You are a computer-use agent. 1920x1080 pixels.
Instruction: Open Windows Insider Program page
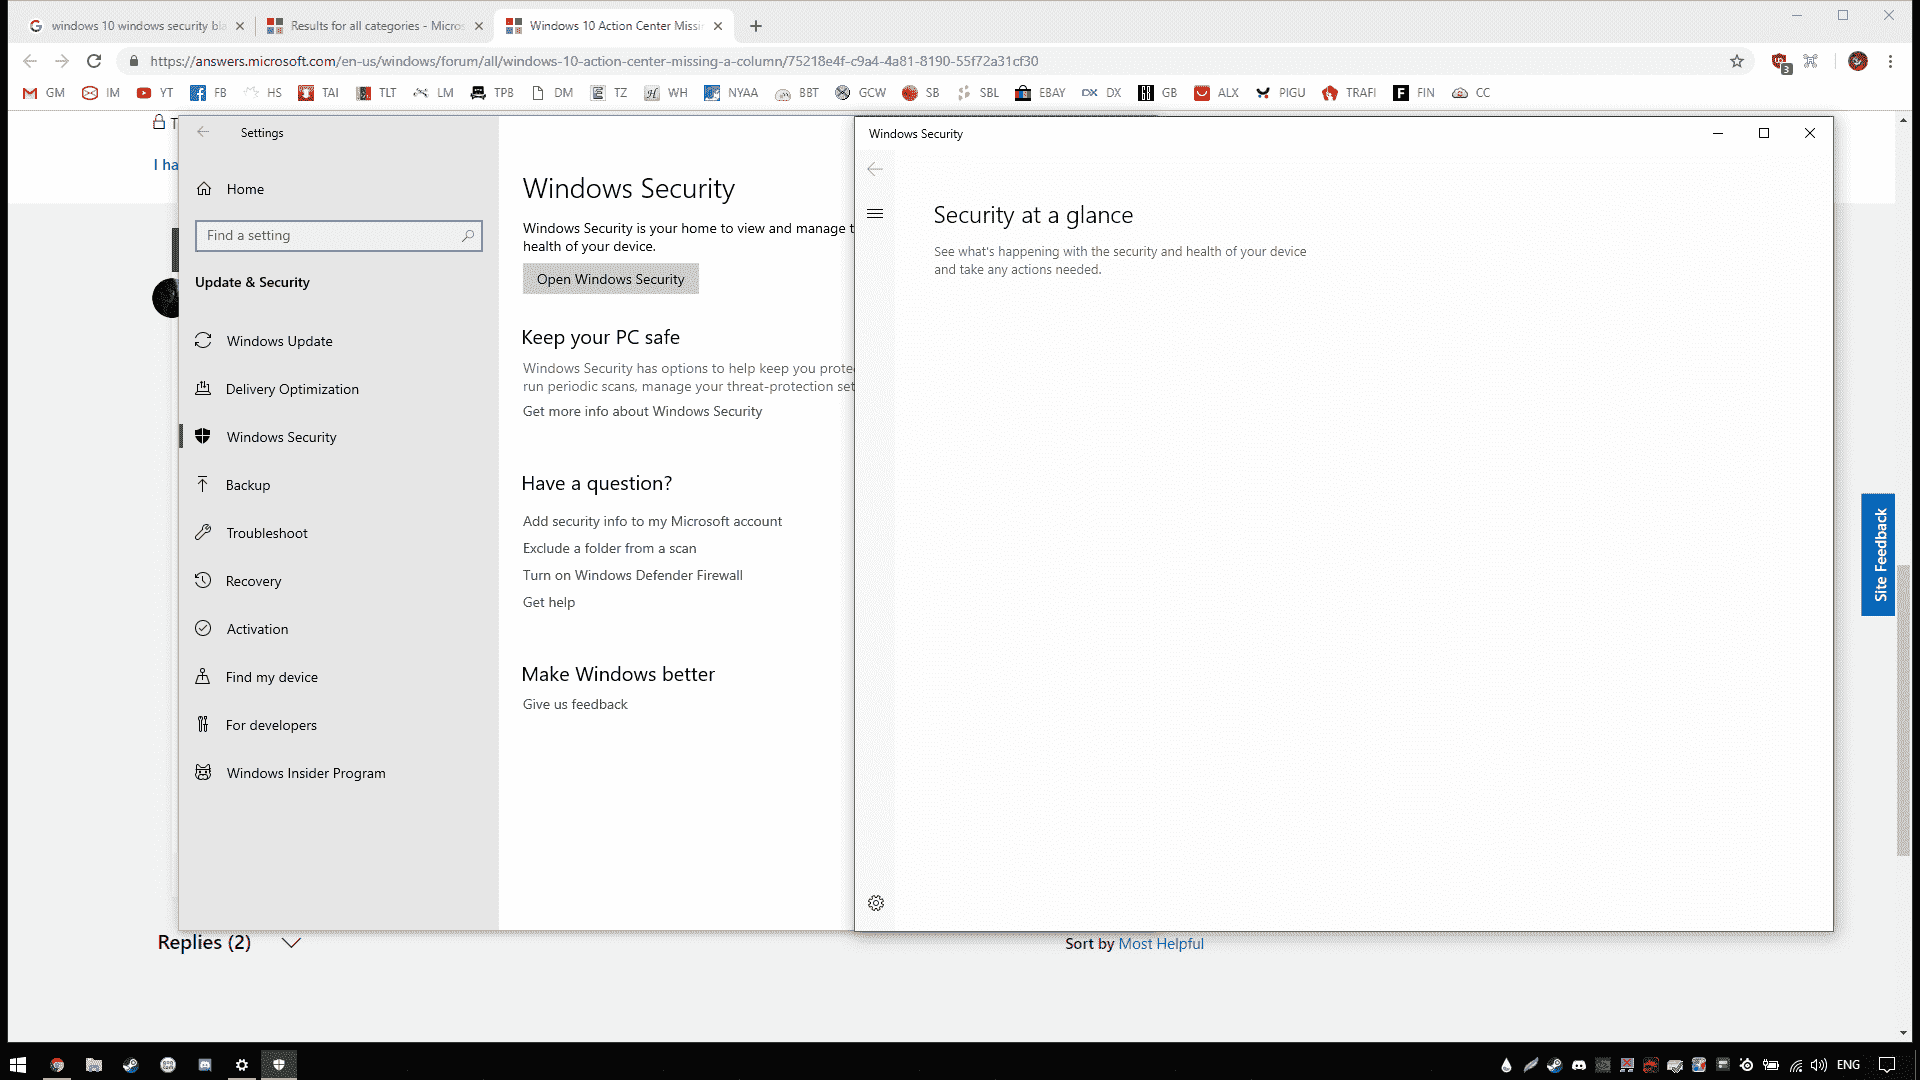pyautogui.click(x=338, y=773)
